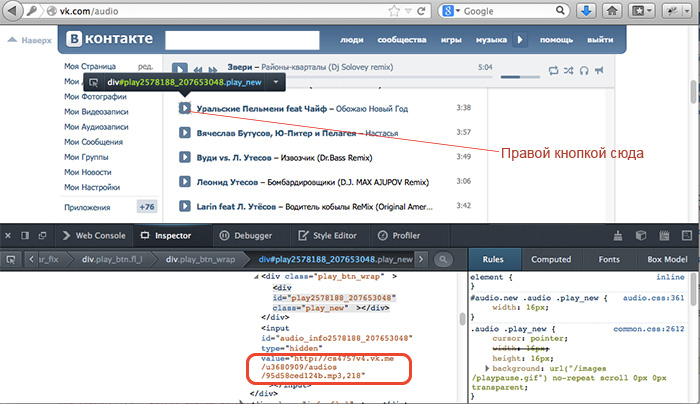Open the Мои Аудиозаписи link
This screenshot has height=404, width=700.
pos(97,125)
